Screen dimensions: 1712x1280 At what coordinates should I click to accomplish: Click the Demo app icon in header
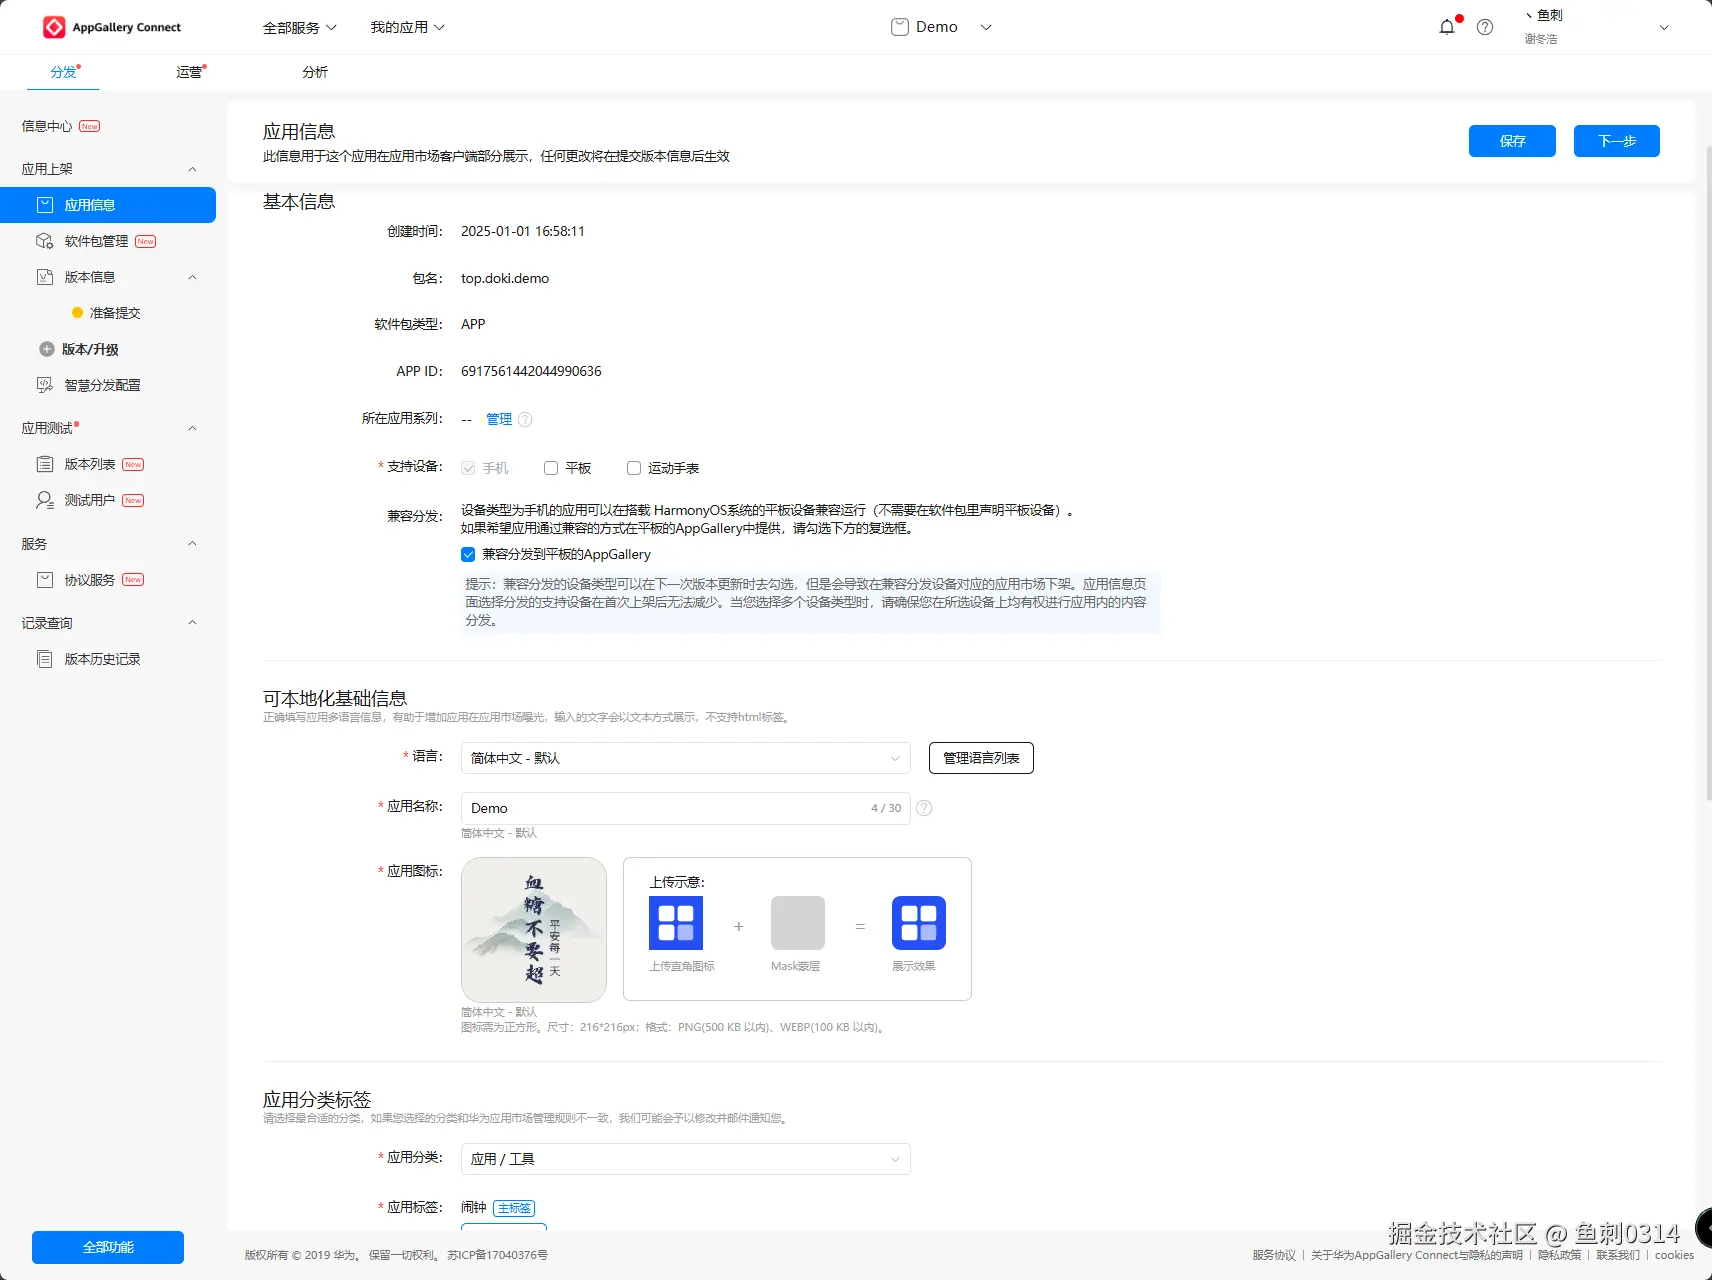[900, 27]
